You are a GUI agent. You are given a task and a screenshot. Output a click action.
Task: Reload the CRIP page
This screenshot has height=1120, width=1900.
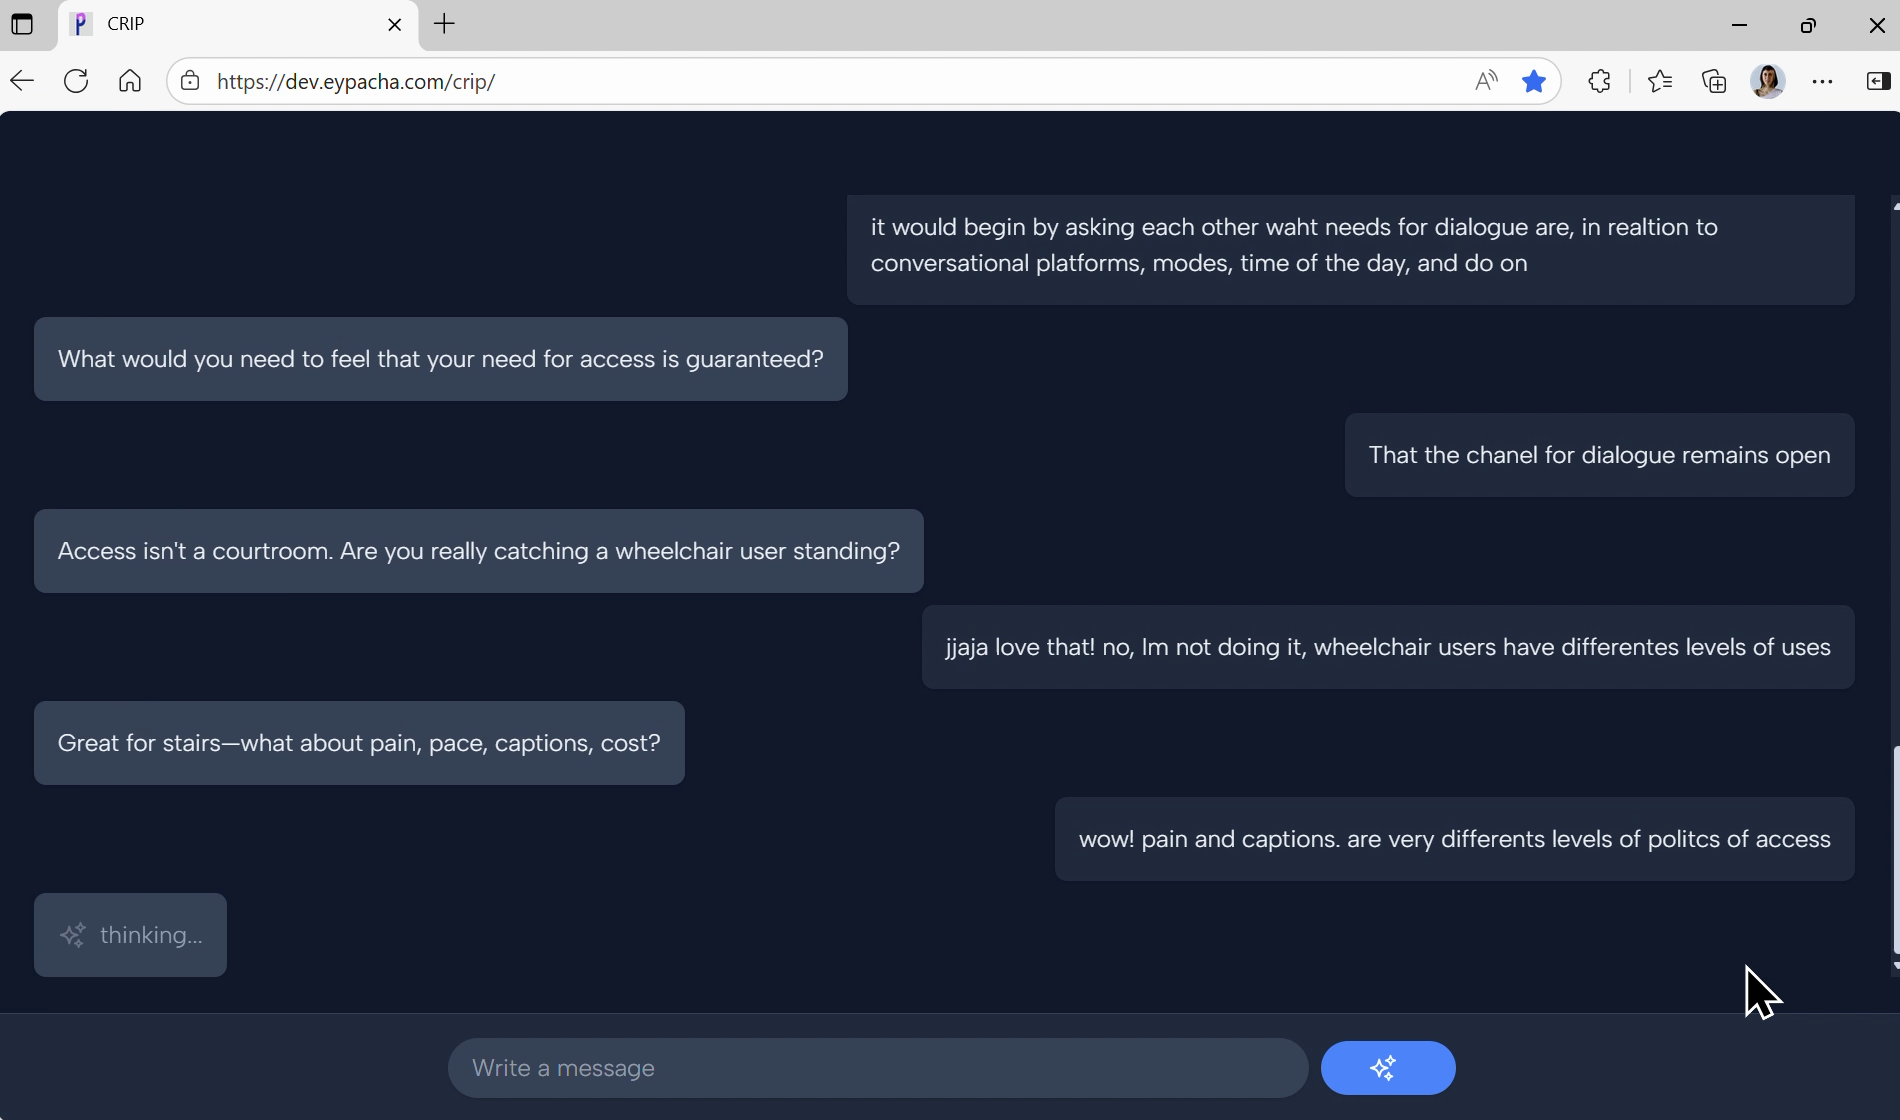(x=76, y=81)
